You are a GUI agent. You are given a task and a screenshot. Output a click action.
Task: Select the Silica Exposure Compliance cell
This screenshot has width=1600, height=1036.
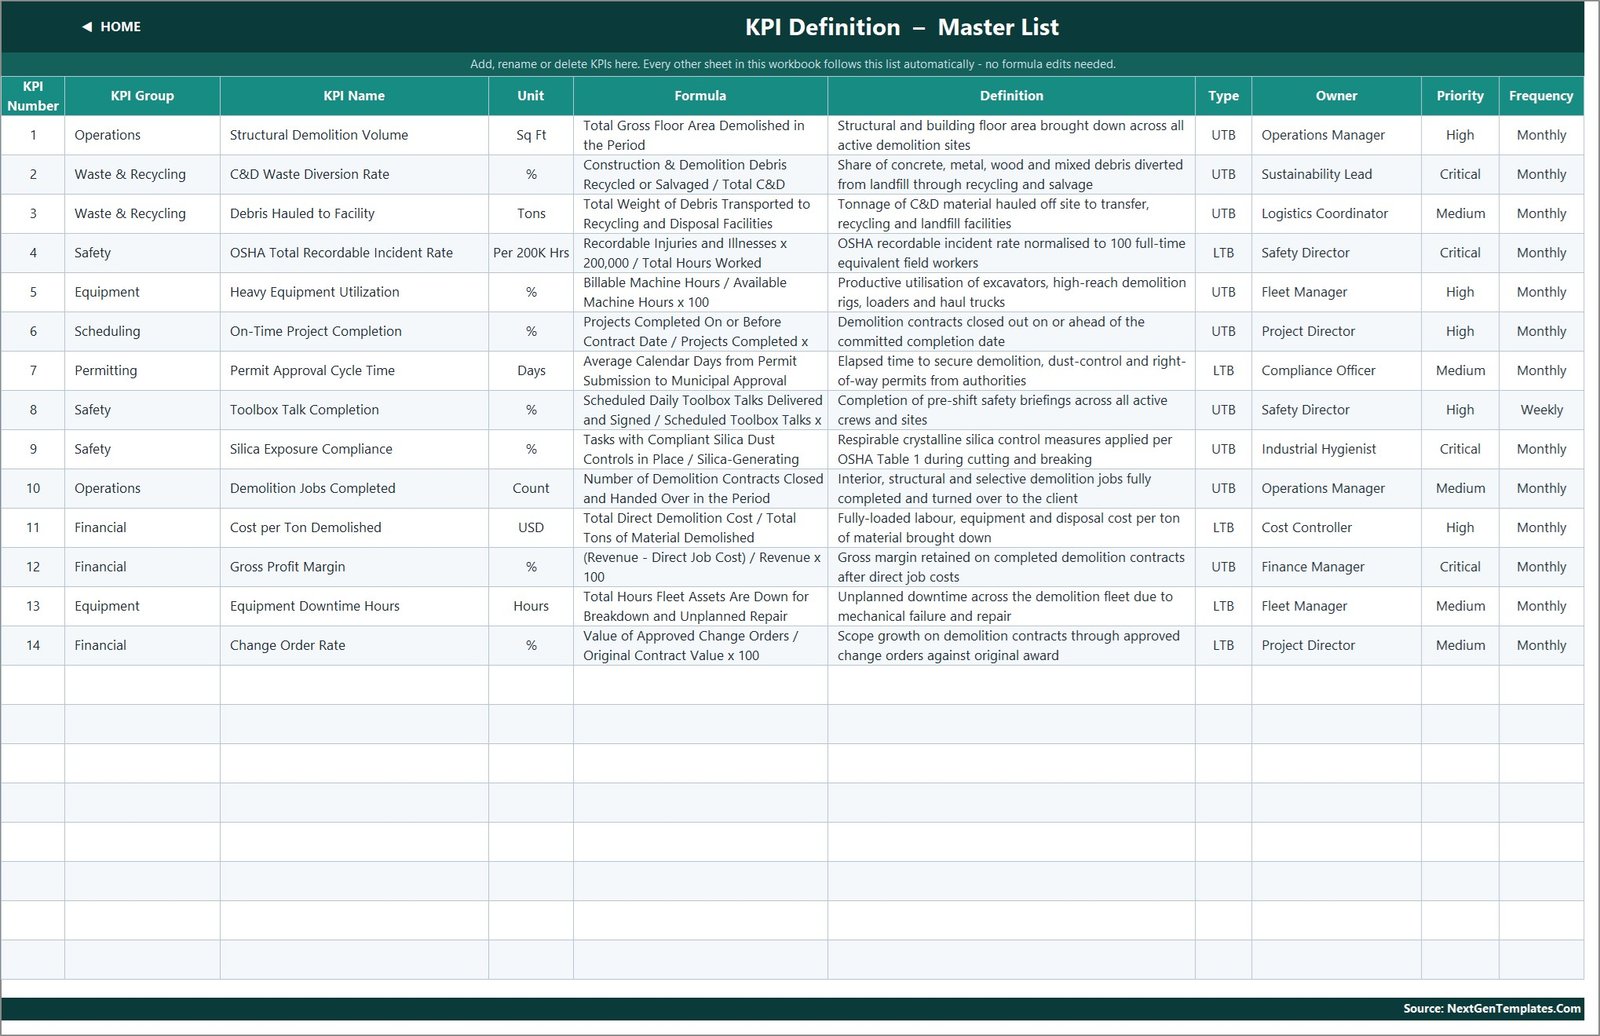click(x=354, y=449)
